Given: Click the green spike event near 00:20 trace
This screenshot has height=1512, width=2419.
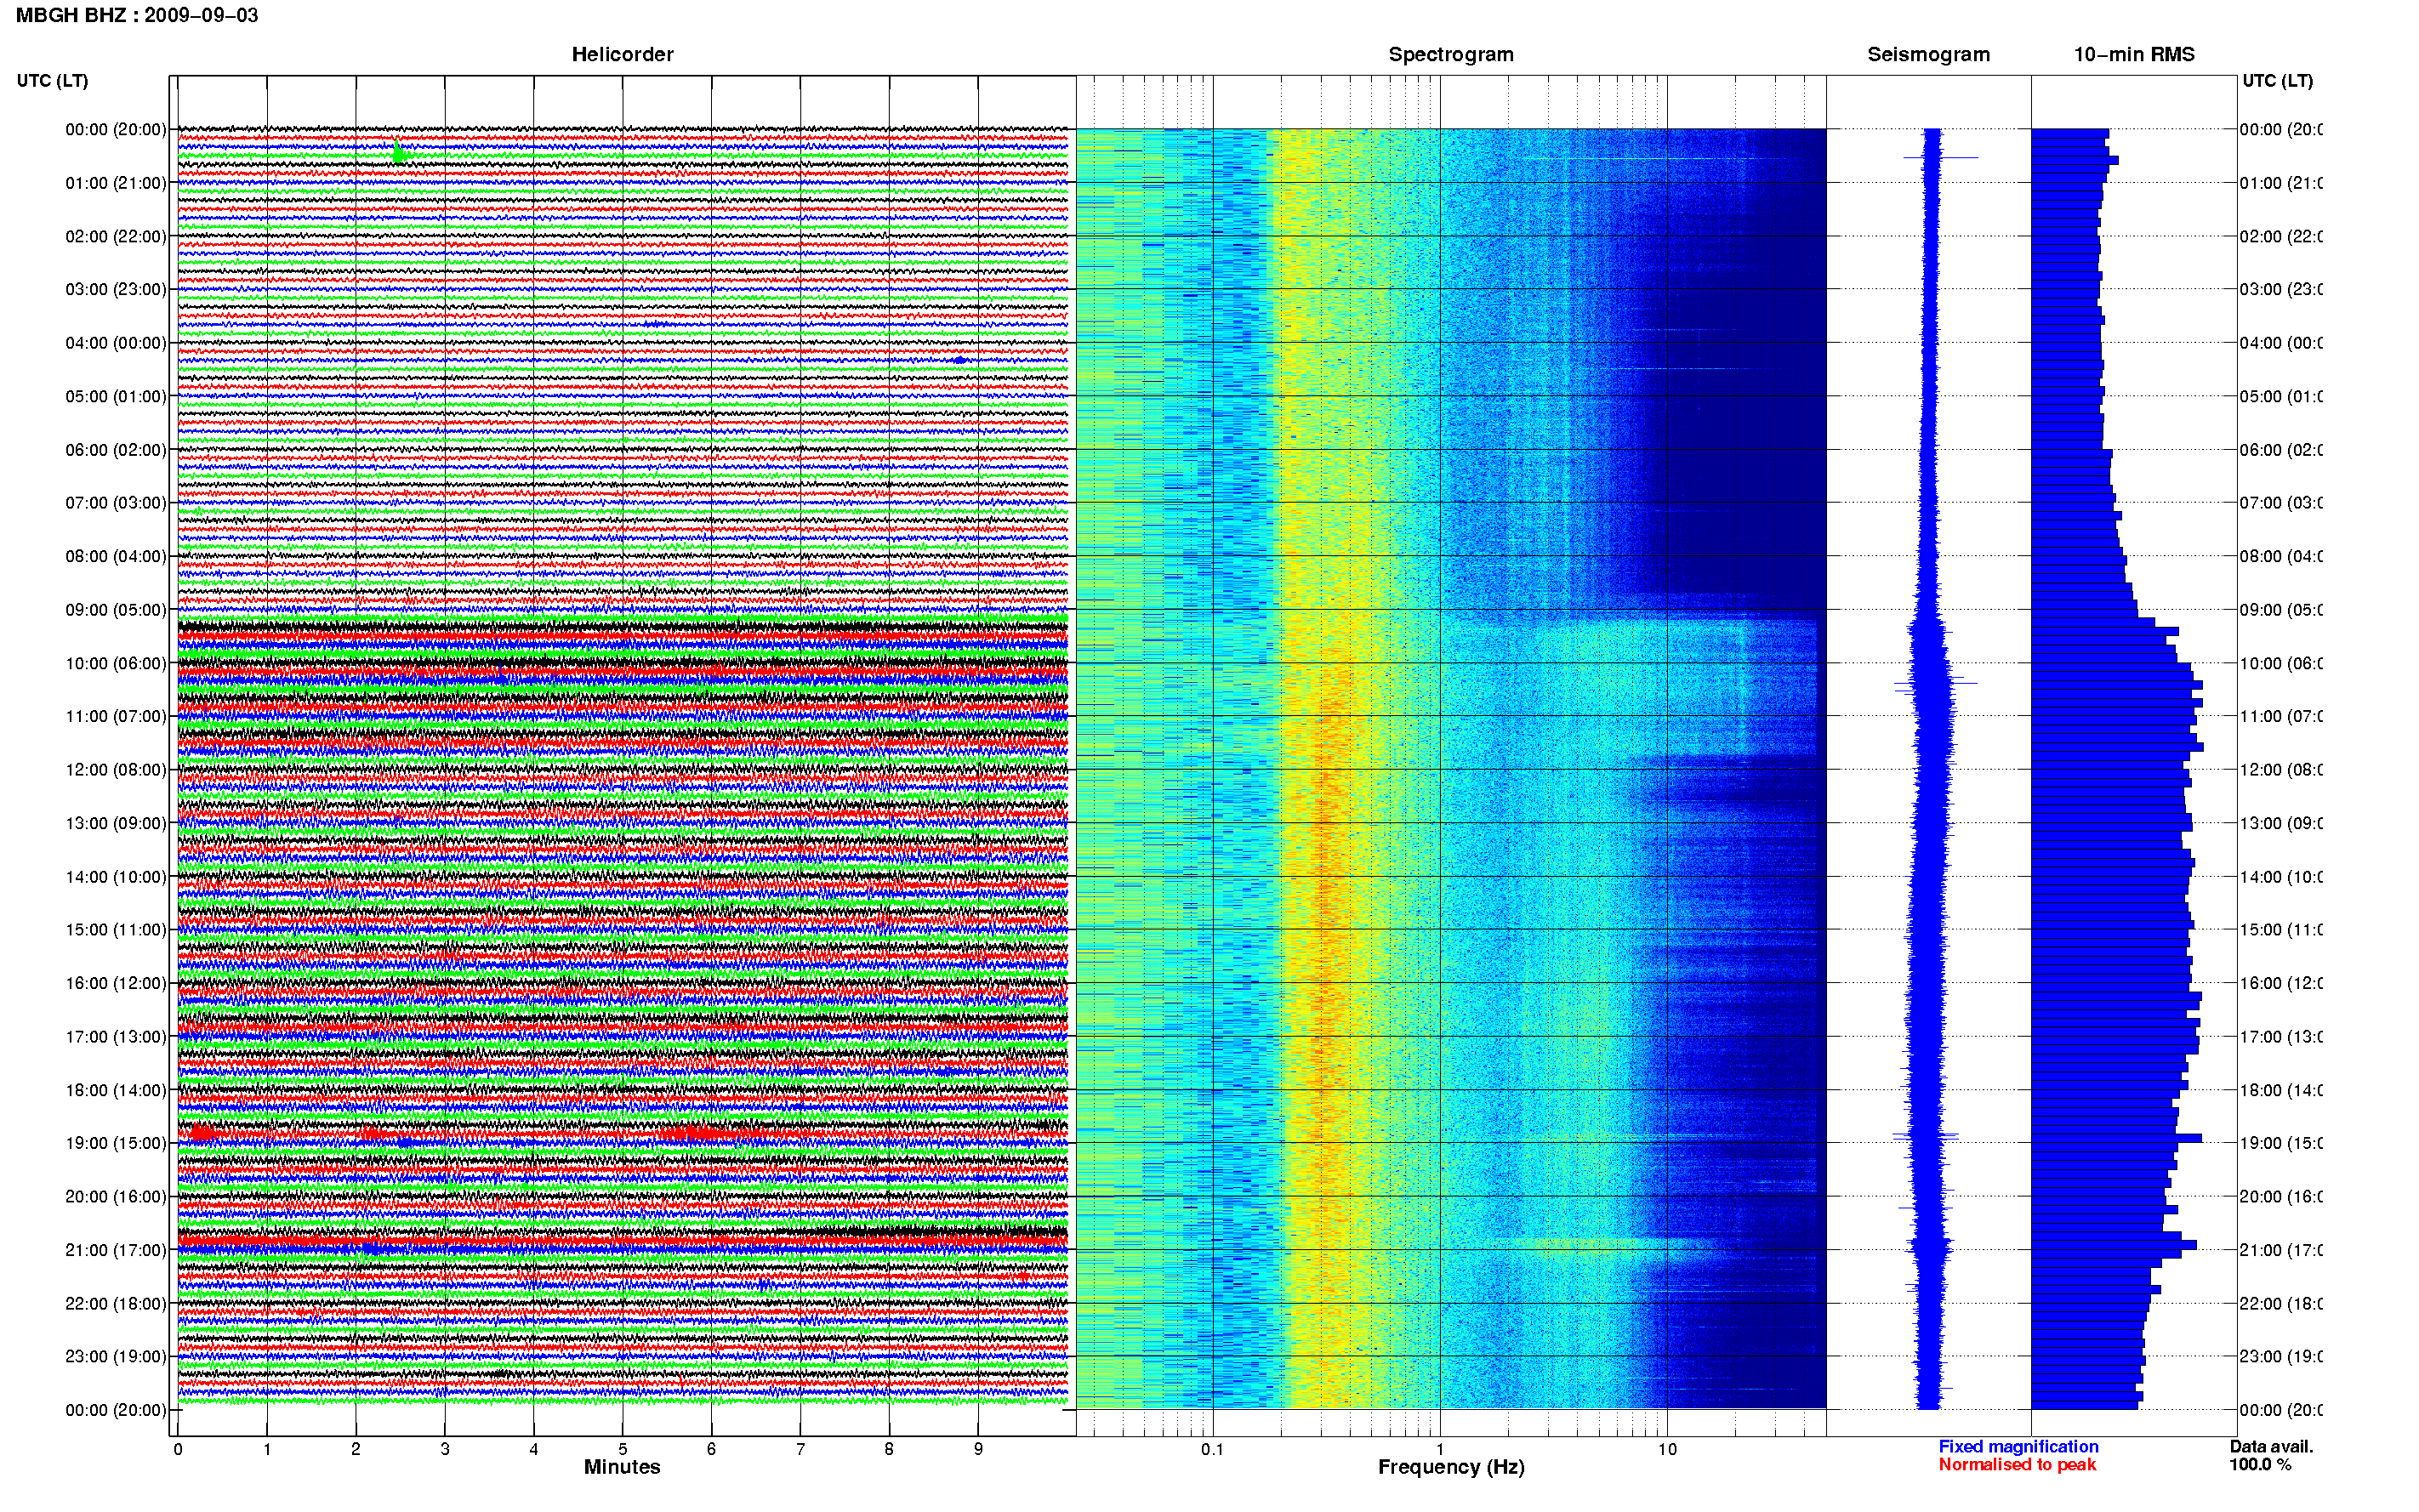Looking at the screenshot, I should (x=399, y=153).
